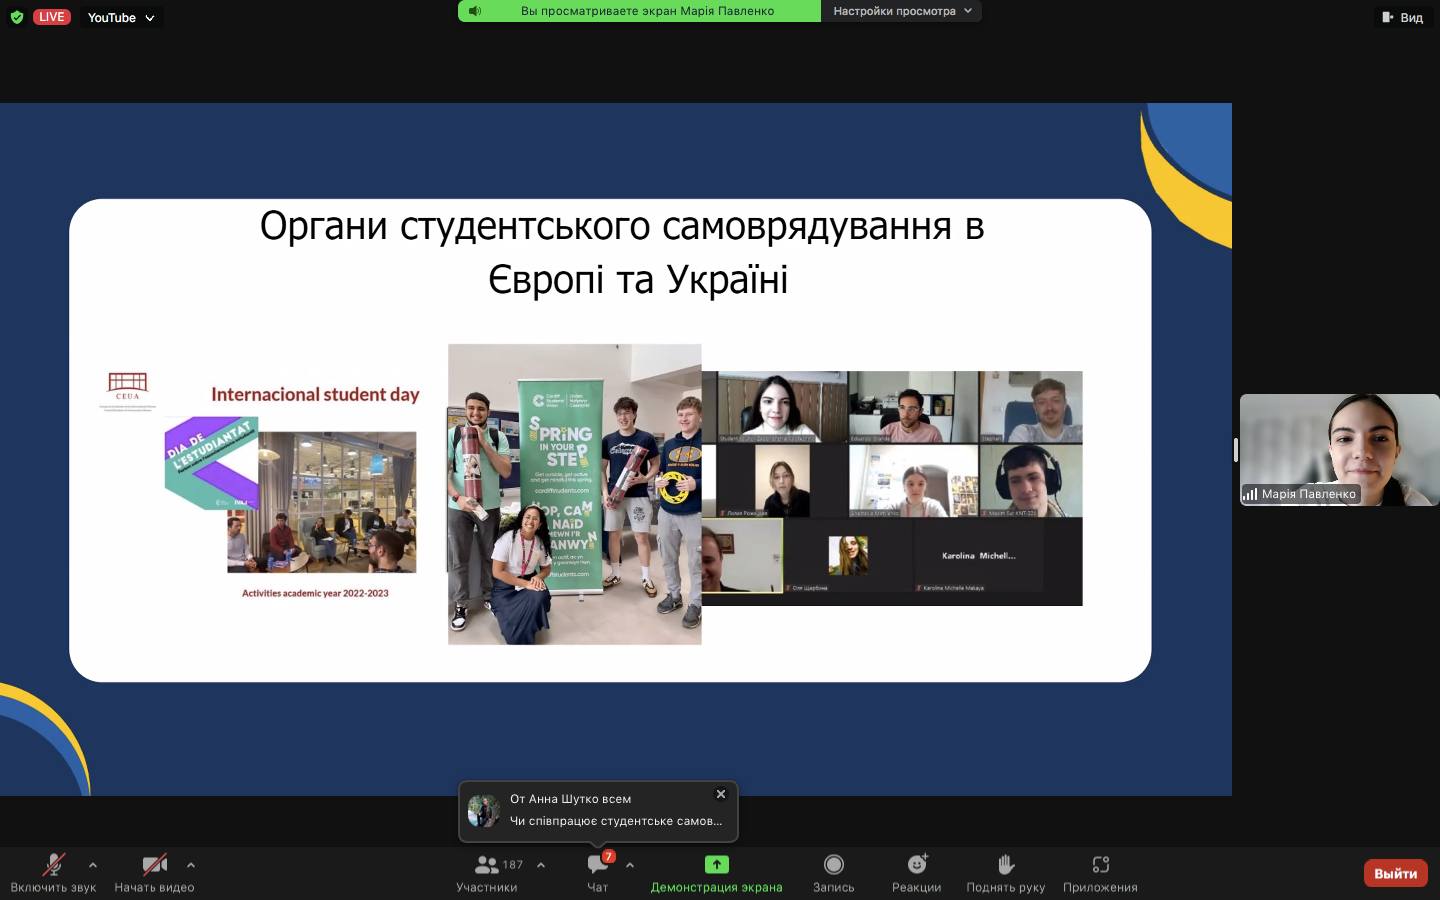
Task: Click the red Leave meeting button
Action: coord(1395,873)
